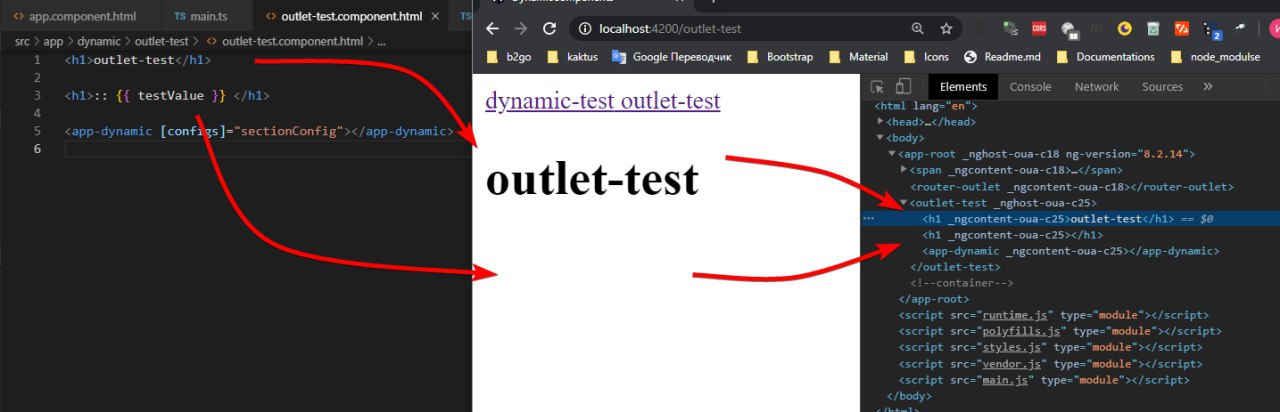Viewport: 1280px width, 412px height.
Task: Click the orange crescent extension icon
Action: [1124, 29]
